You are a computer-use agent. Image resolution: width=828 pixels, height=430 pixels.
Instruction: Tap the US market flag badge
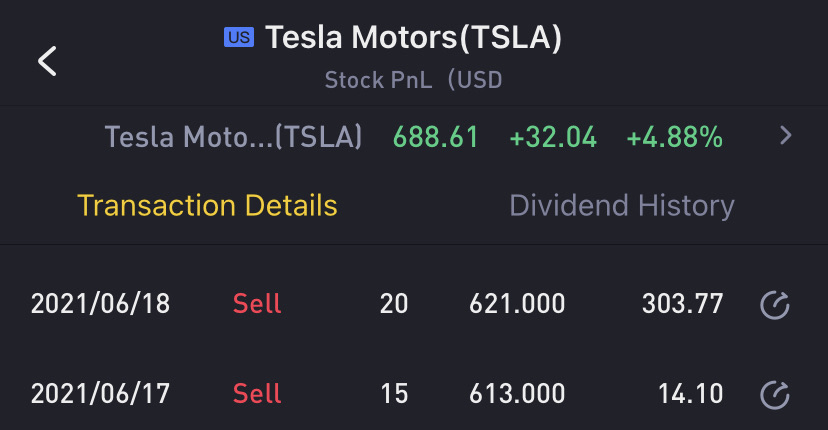coord(239,39)
